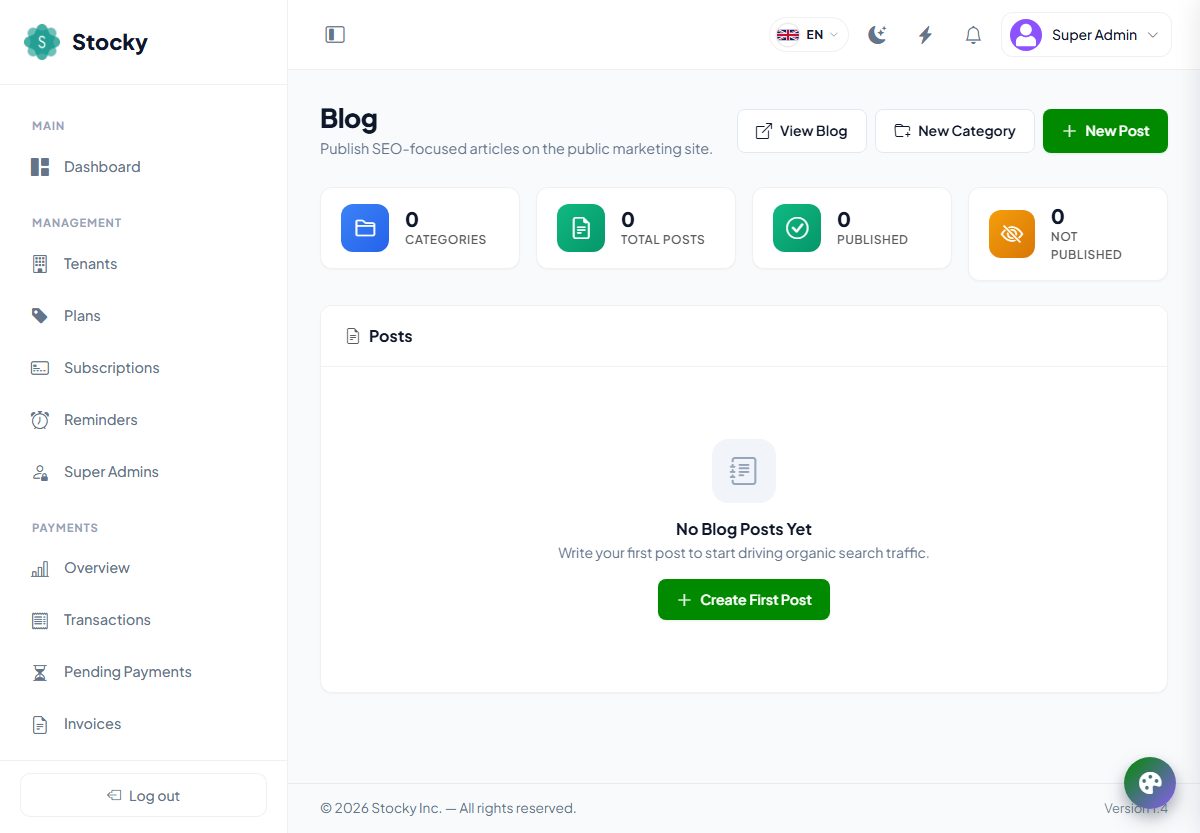The height and width of the screenshot is (833, 1200).
Task: Click the Reminders alarm clock icon
Action: click(x=40, y=420)
